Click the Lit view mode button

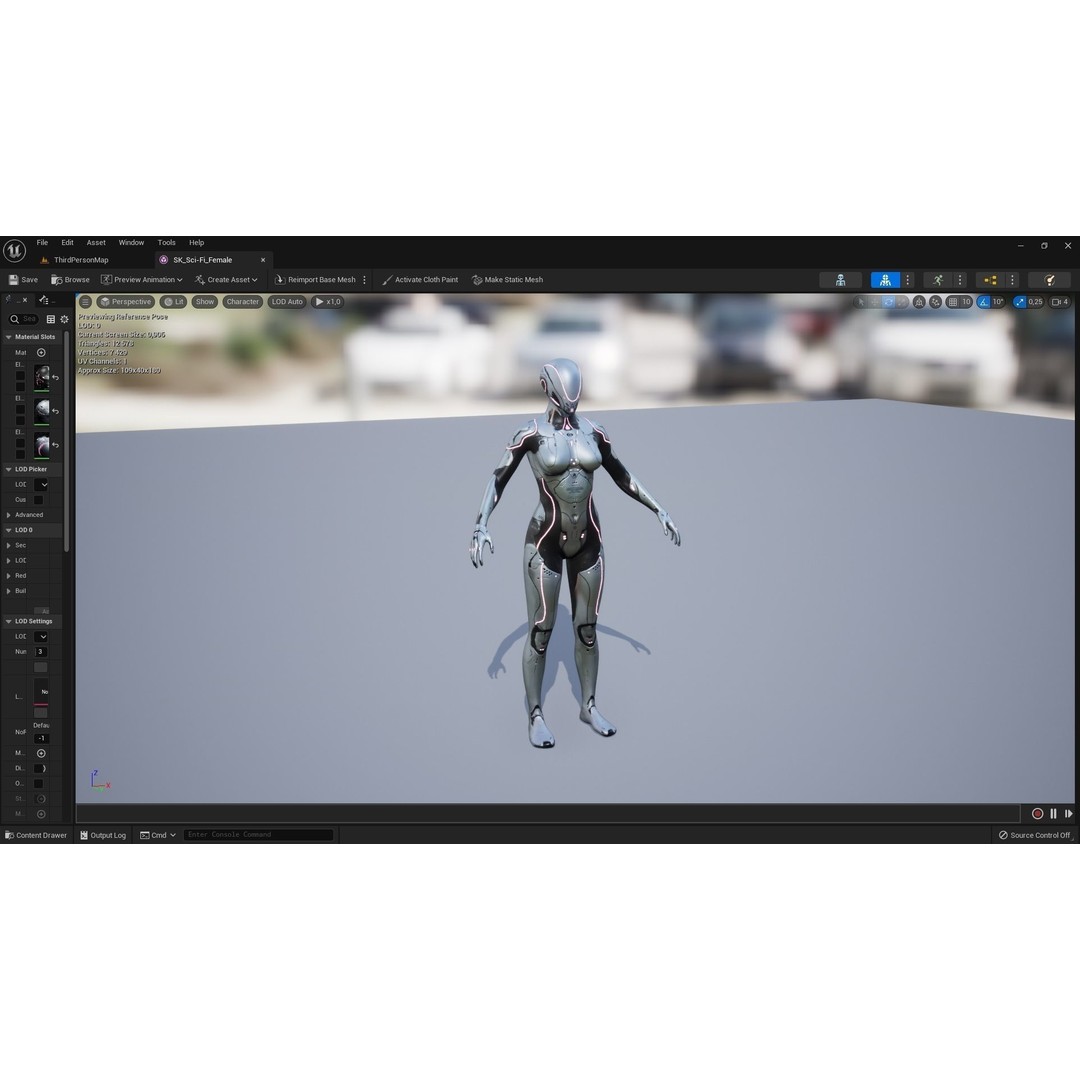click(174, 302)
